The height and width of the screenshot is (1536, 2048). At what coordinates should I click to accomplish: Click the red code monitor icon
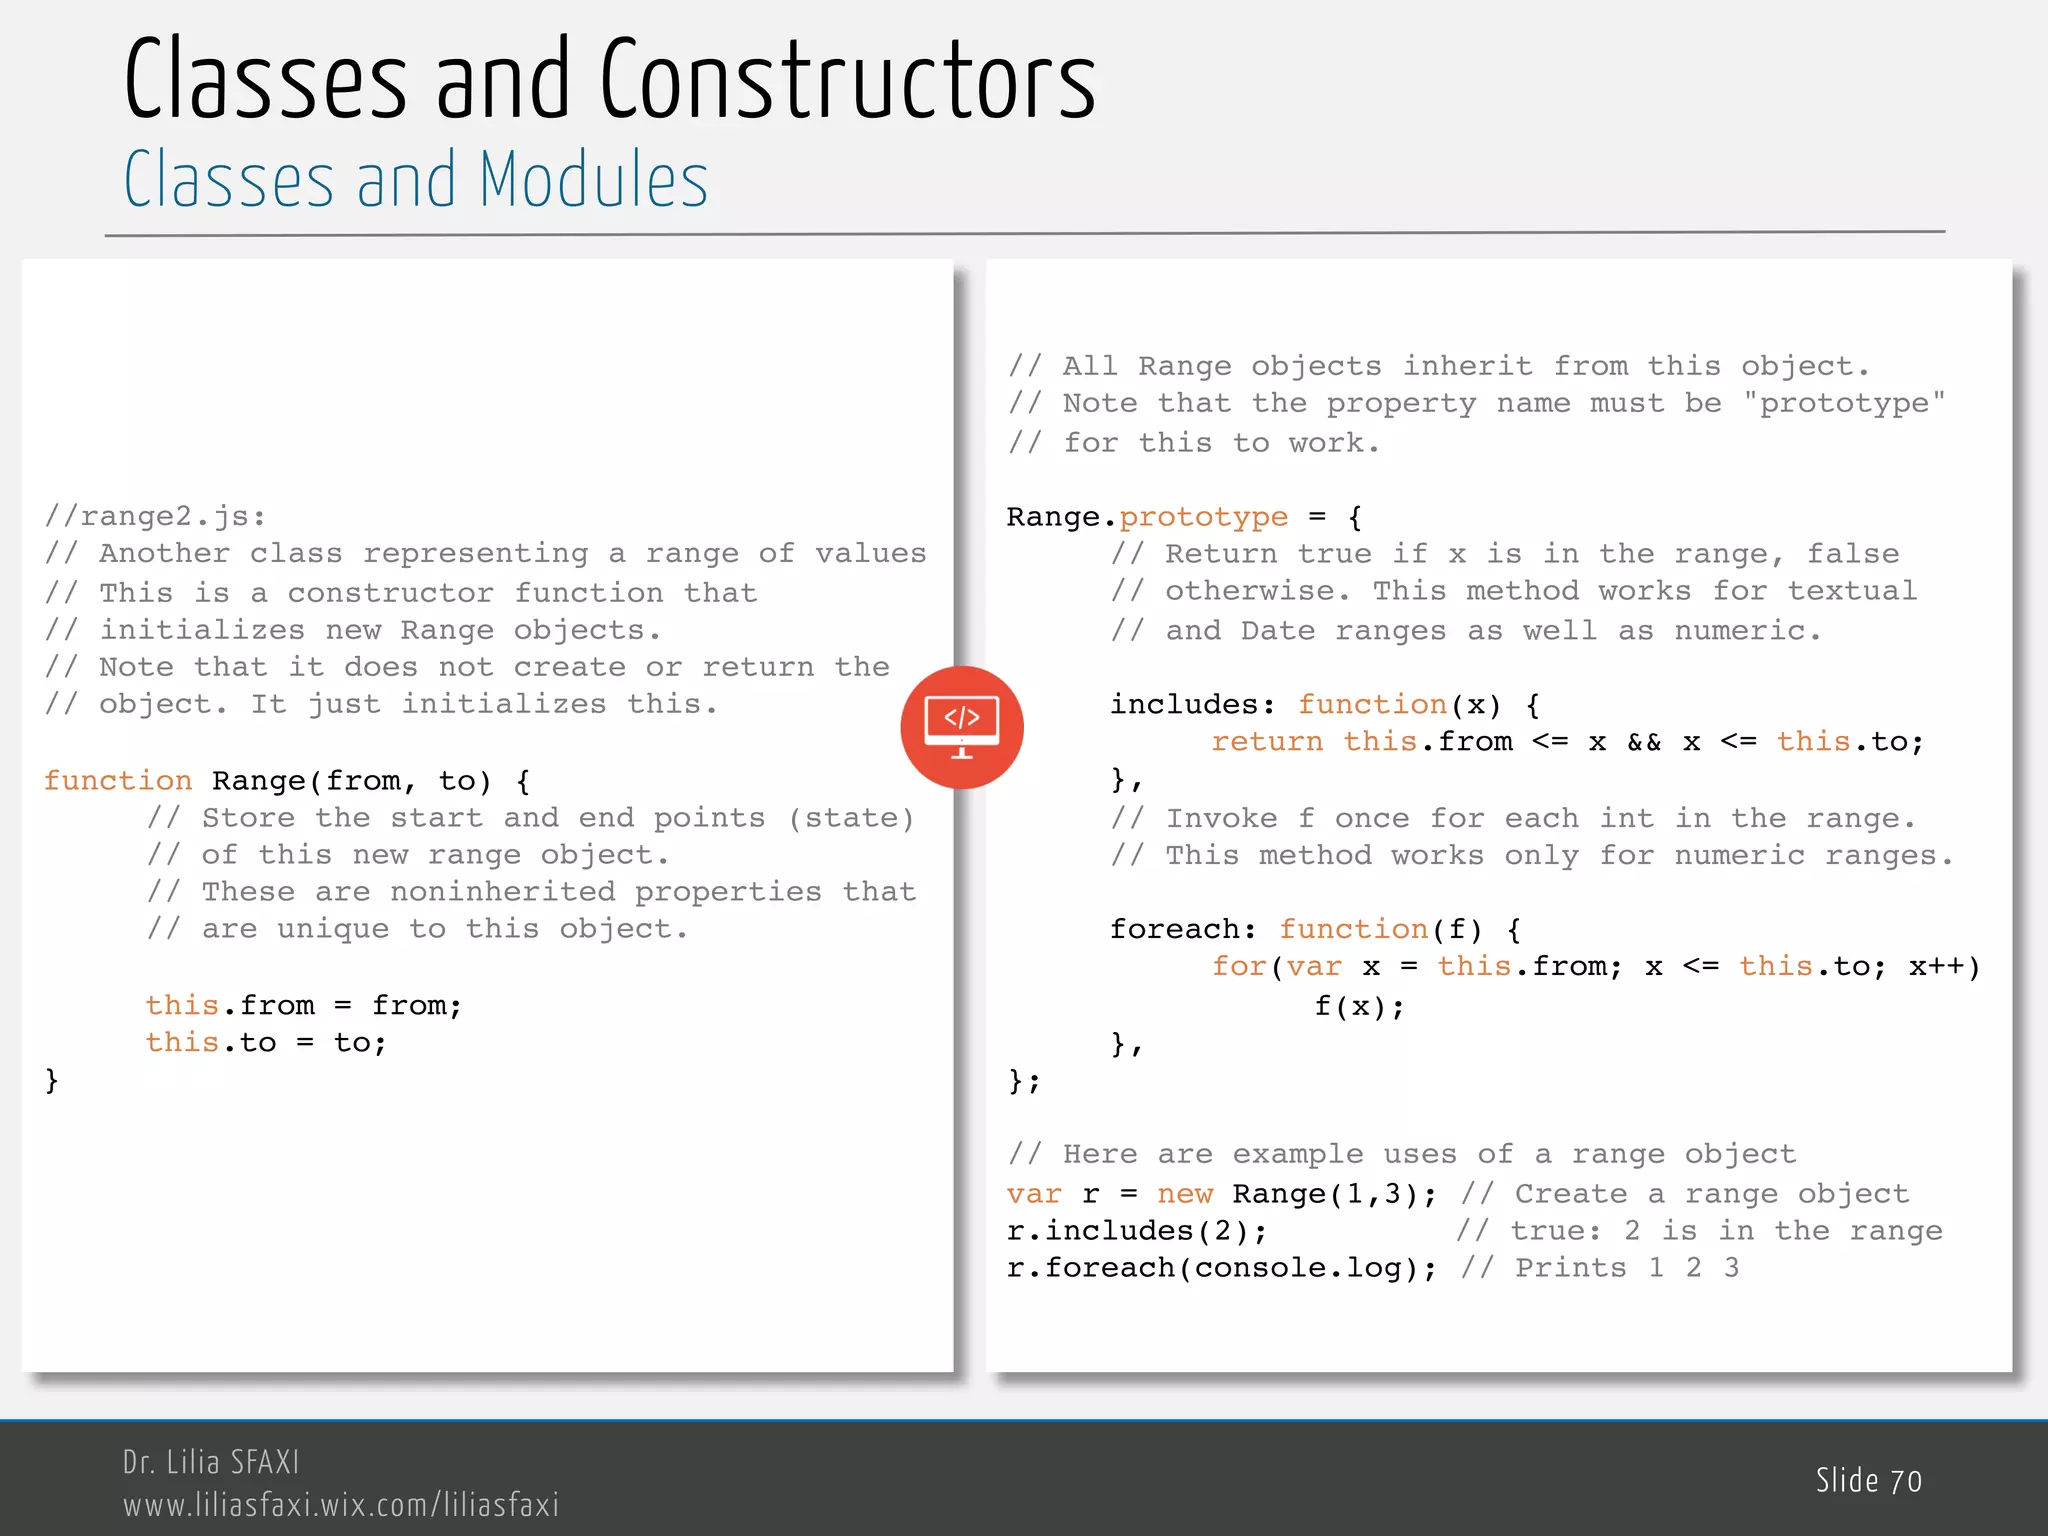coord(961,727)
